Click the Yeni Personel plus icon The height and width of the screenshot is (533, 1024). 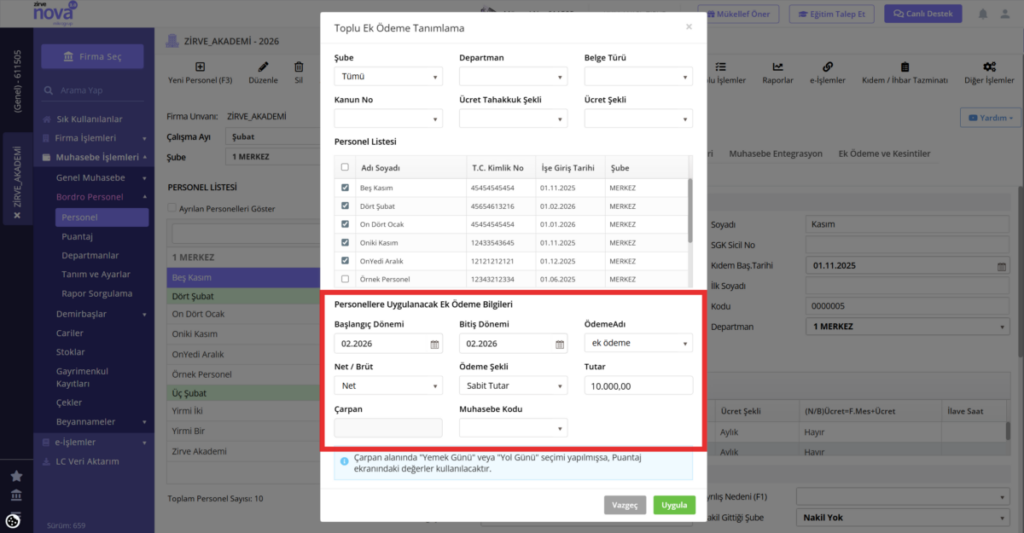(x=200, y=67)
